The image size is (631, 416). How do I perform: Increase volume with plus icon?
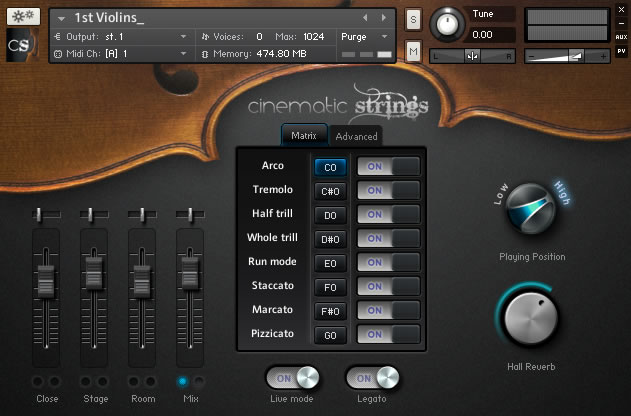tap(603, 56)
